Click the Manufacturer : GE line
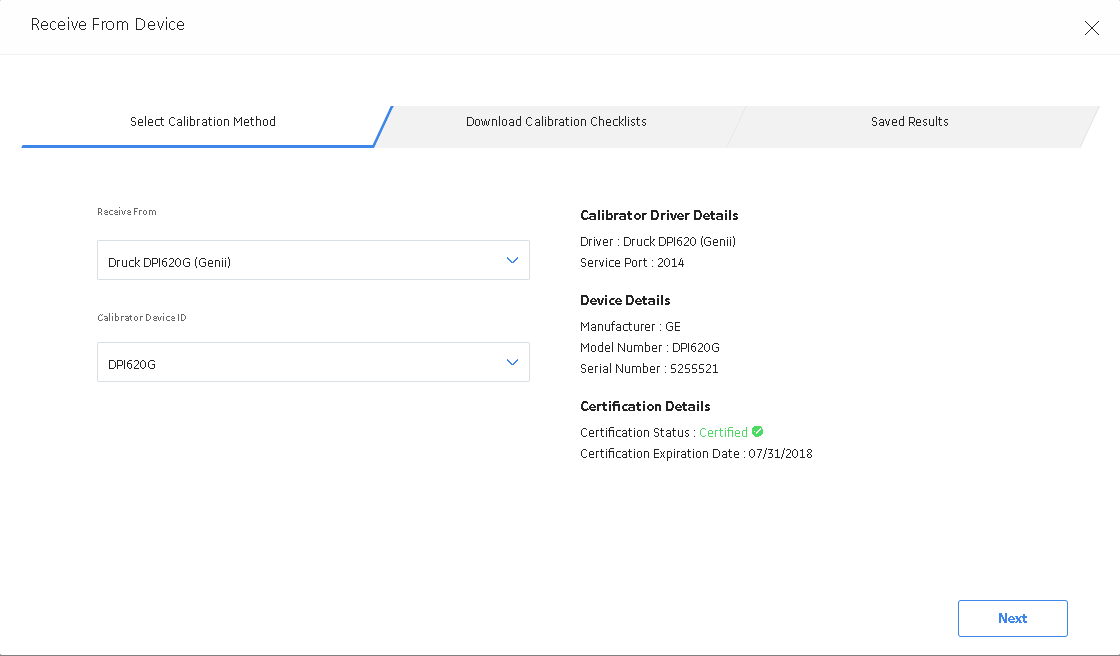Screen dimensions: 1120x656 tap(630, 327)
